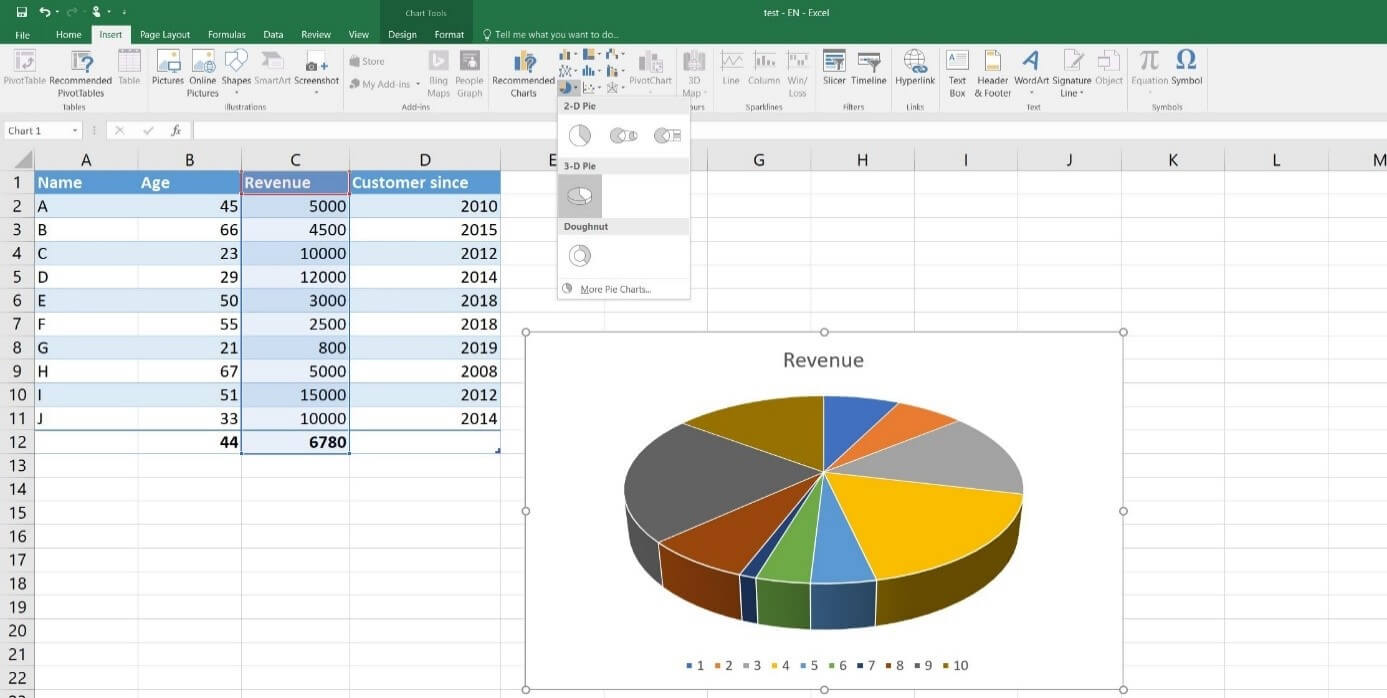The width and height of the screenshot is (1387, 698).
Task: Choose the Doughnut chart type
Action: 579,255
